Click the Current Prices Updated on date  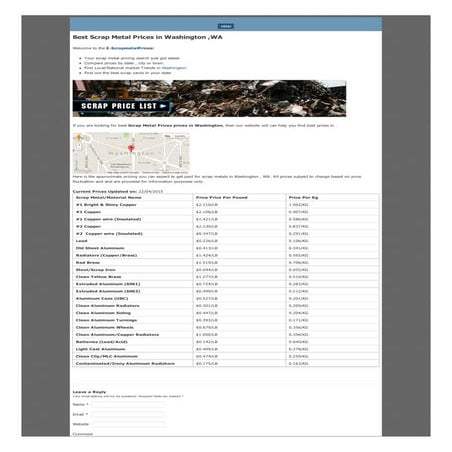(151, 192)
